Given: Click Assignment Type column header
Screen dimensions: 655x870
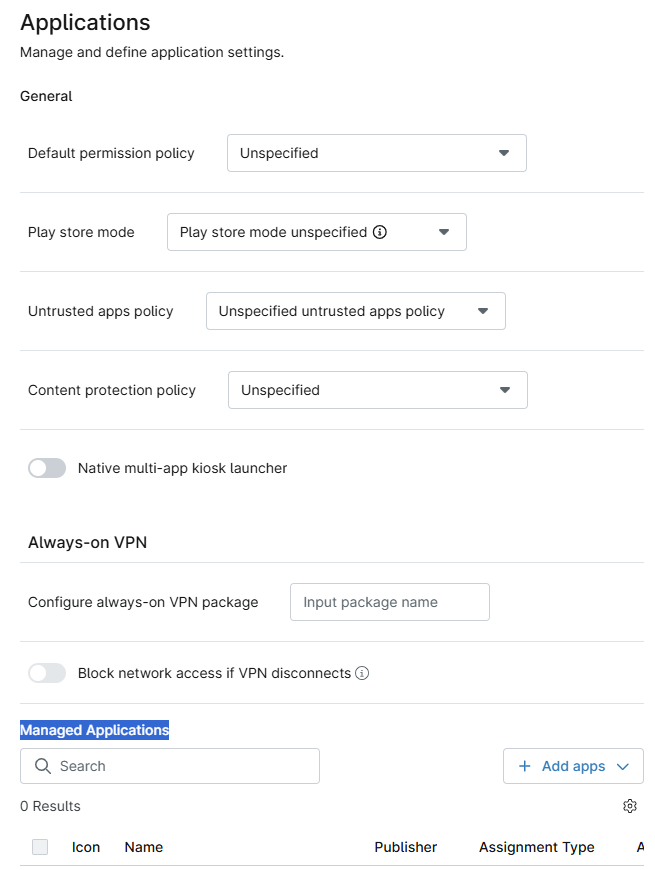Looking at the screenshot, I should pyautogui.click(x=537, y=847).
